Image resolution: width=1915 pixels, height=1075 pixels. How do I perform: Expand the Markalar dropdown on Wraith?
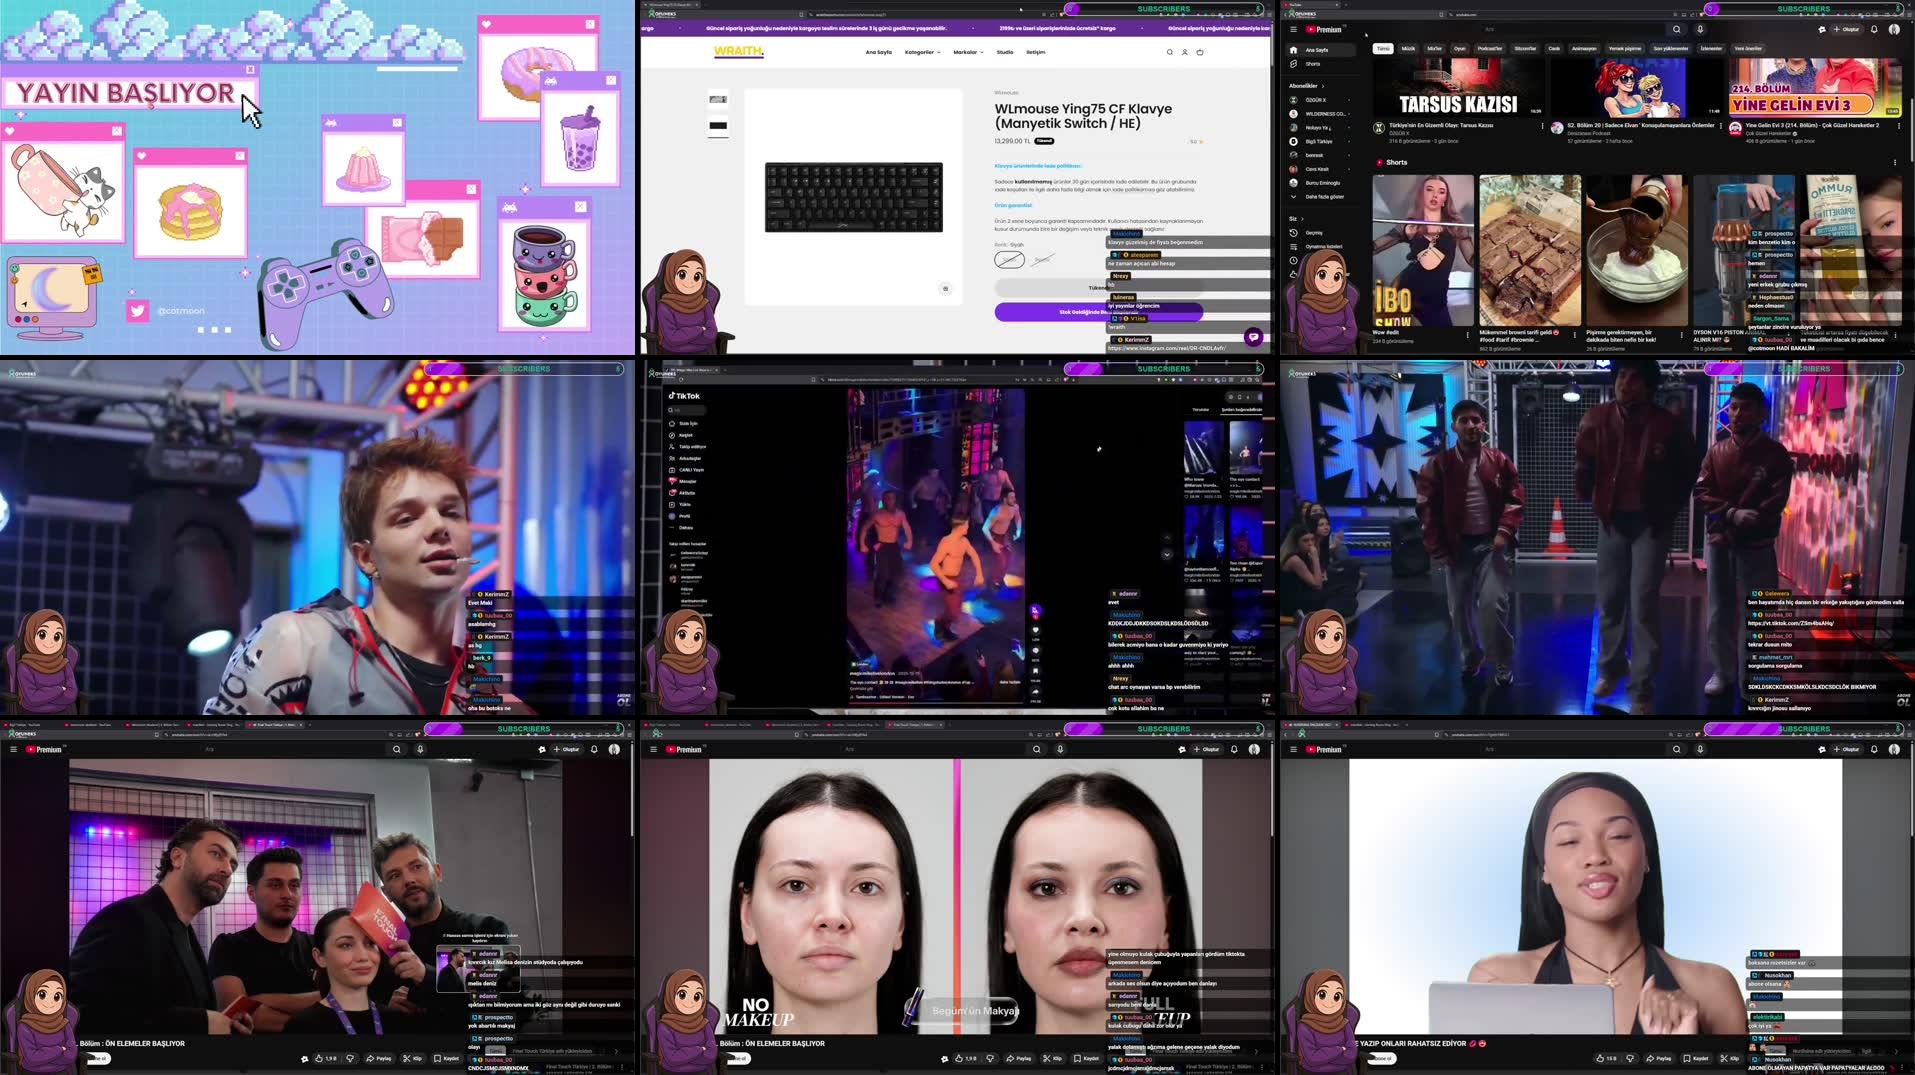click(x=968, y=52)
